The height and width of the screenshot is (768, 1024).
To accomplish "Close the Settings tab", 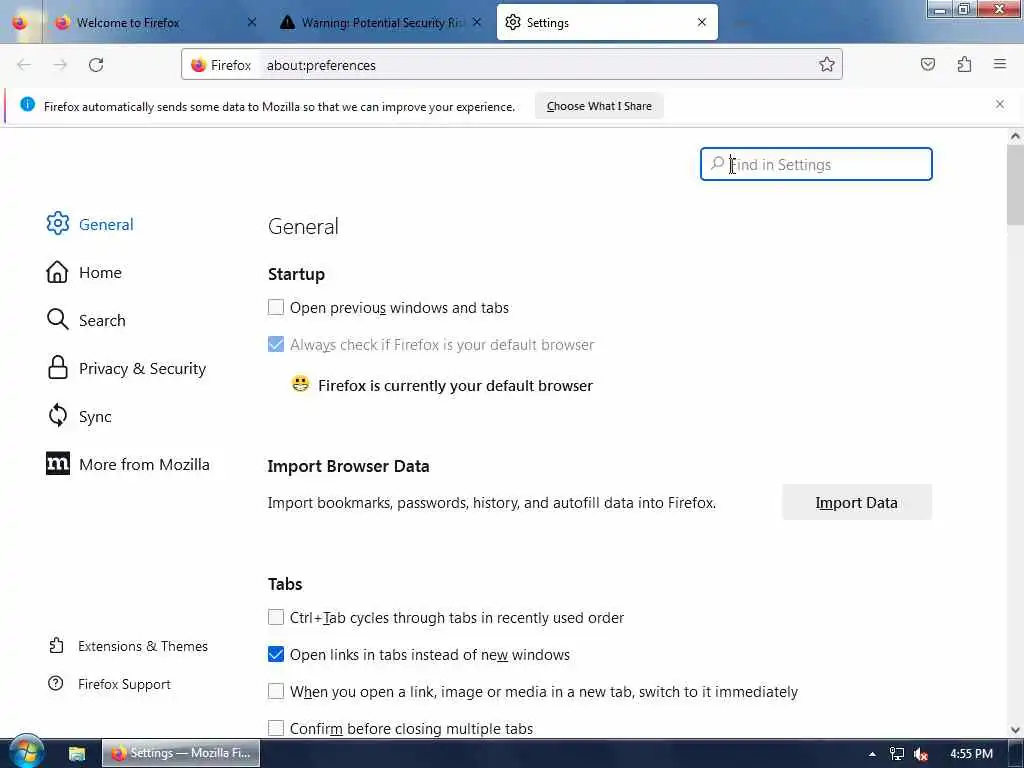I will point(702,22).
